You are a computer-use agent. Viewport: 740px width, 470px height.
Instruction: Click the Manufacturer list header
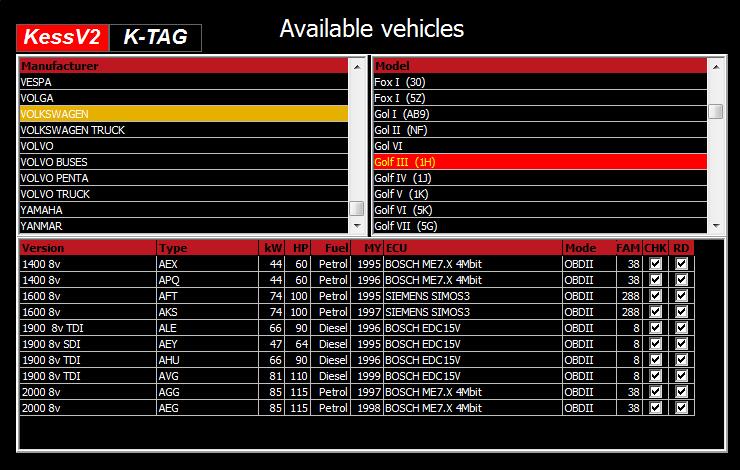coord(184,66)
